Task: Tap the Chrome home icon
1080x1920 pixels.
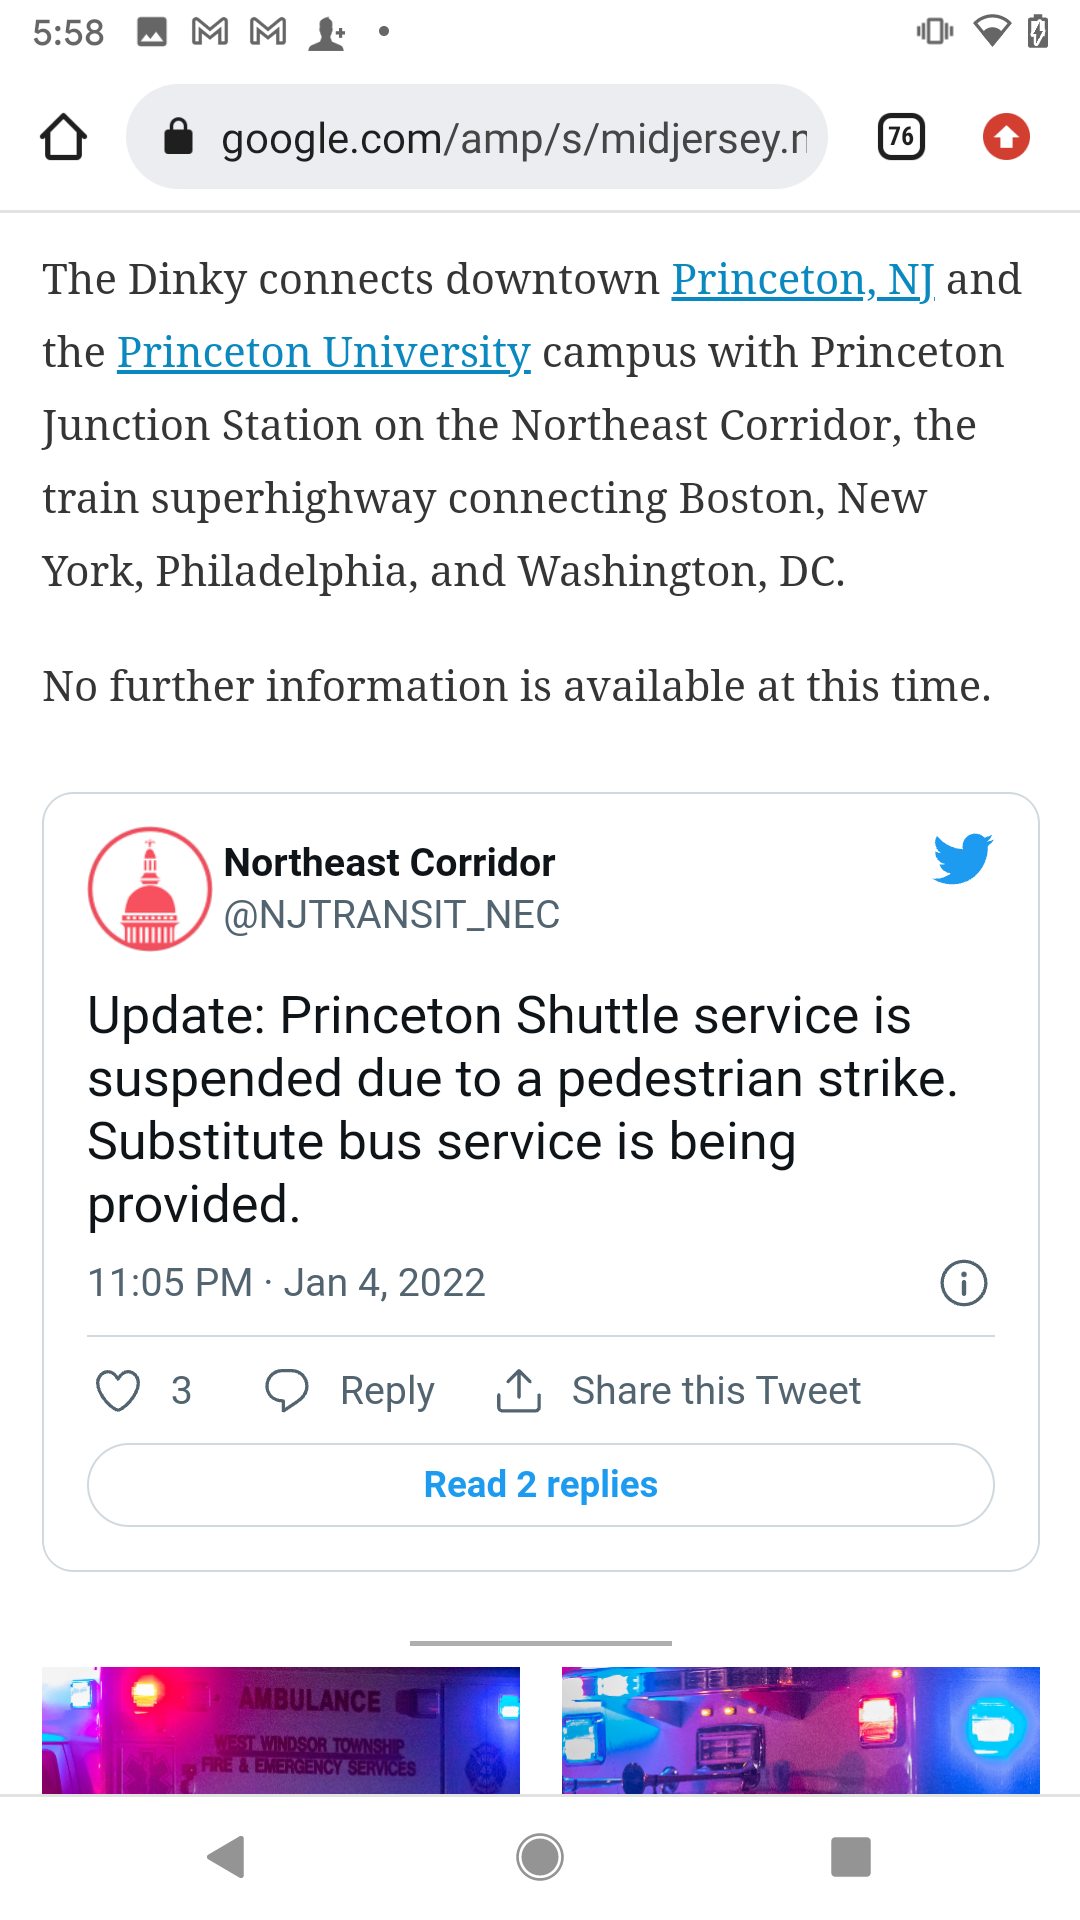Action: (x=63, y=137)
